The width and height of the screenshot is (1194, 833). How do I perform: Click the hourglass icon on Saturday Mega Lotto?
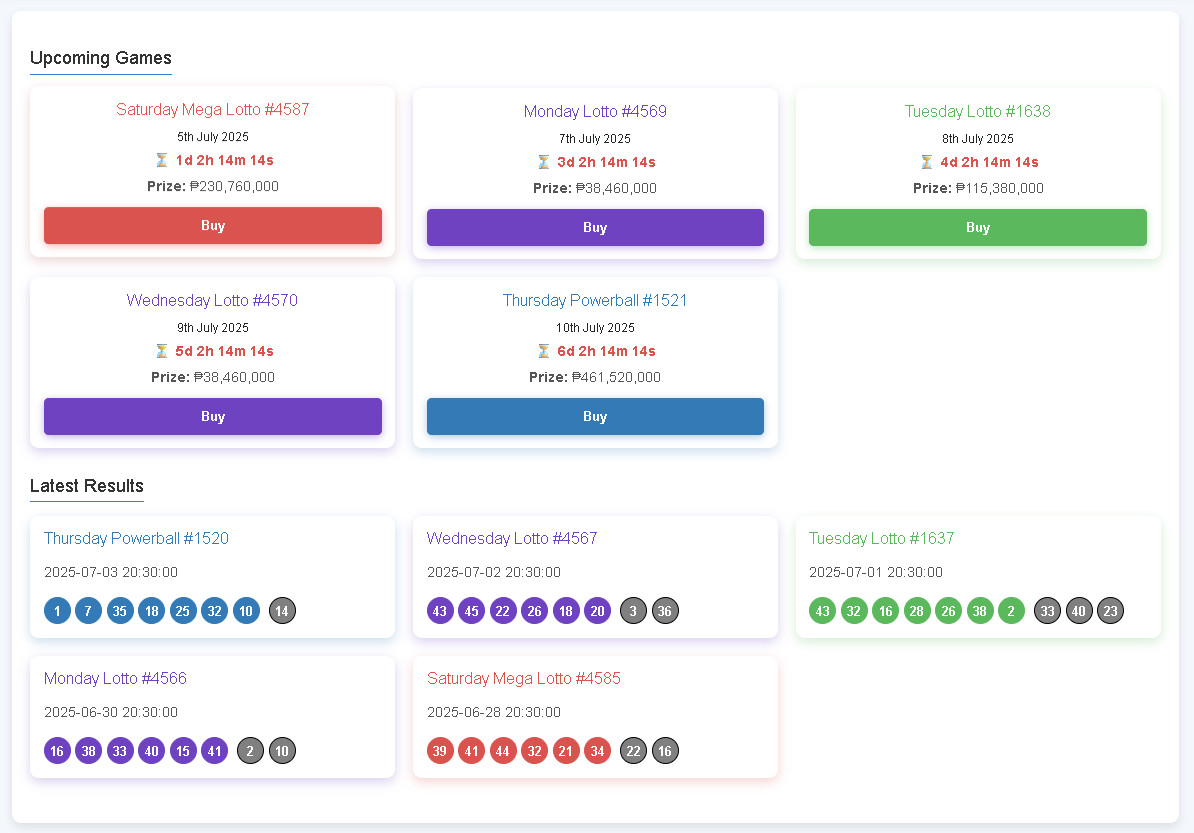point(161,160)
